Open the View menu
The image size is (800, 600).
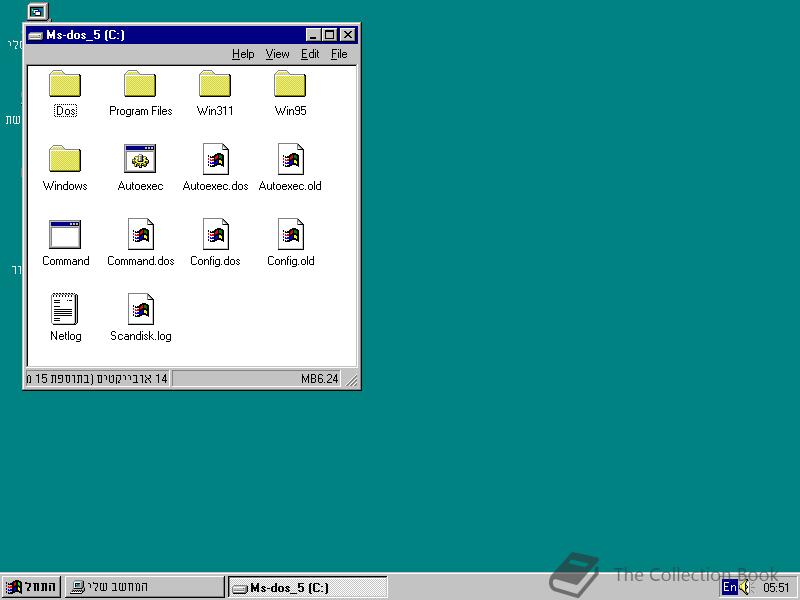278,54
